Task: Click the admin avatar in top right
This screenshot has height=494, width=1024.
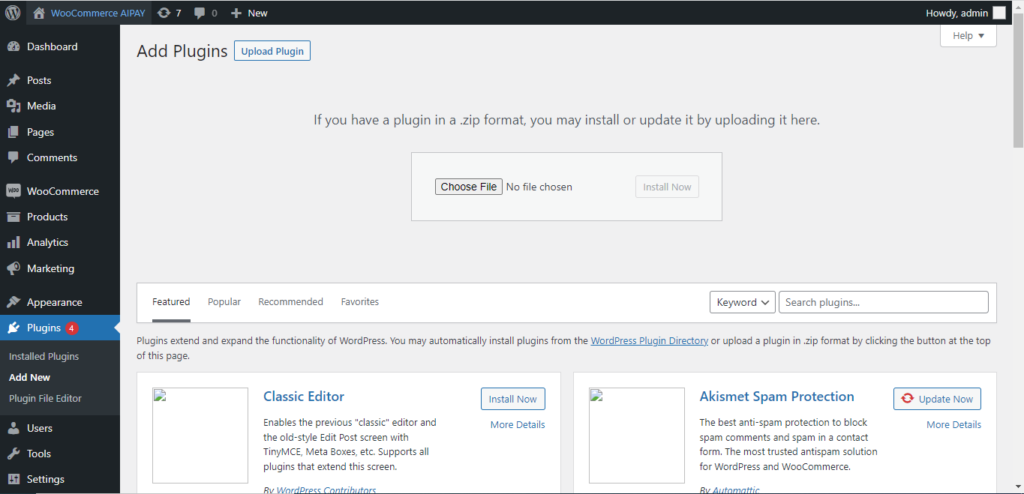Action: 999,13
